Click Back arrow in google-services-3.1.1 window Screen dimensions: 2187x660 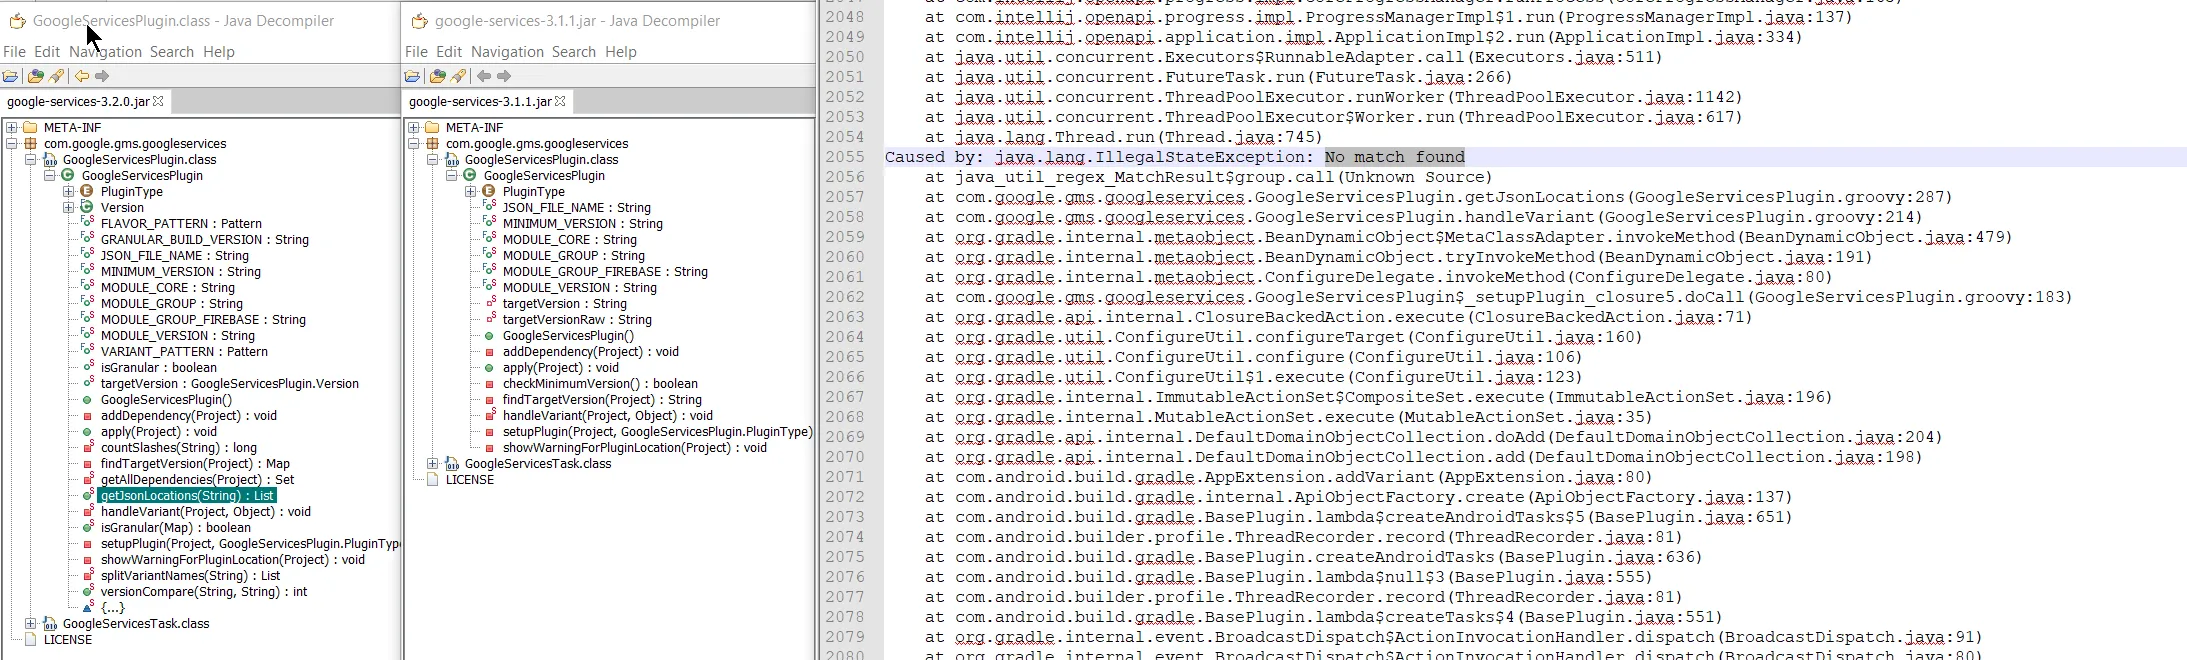[484, 77]
